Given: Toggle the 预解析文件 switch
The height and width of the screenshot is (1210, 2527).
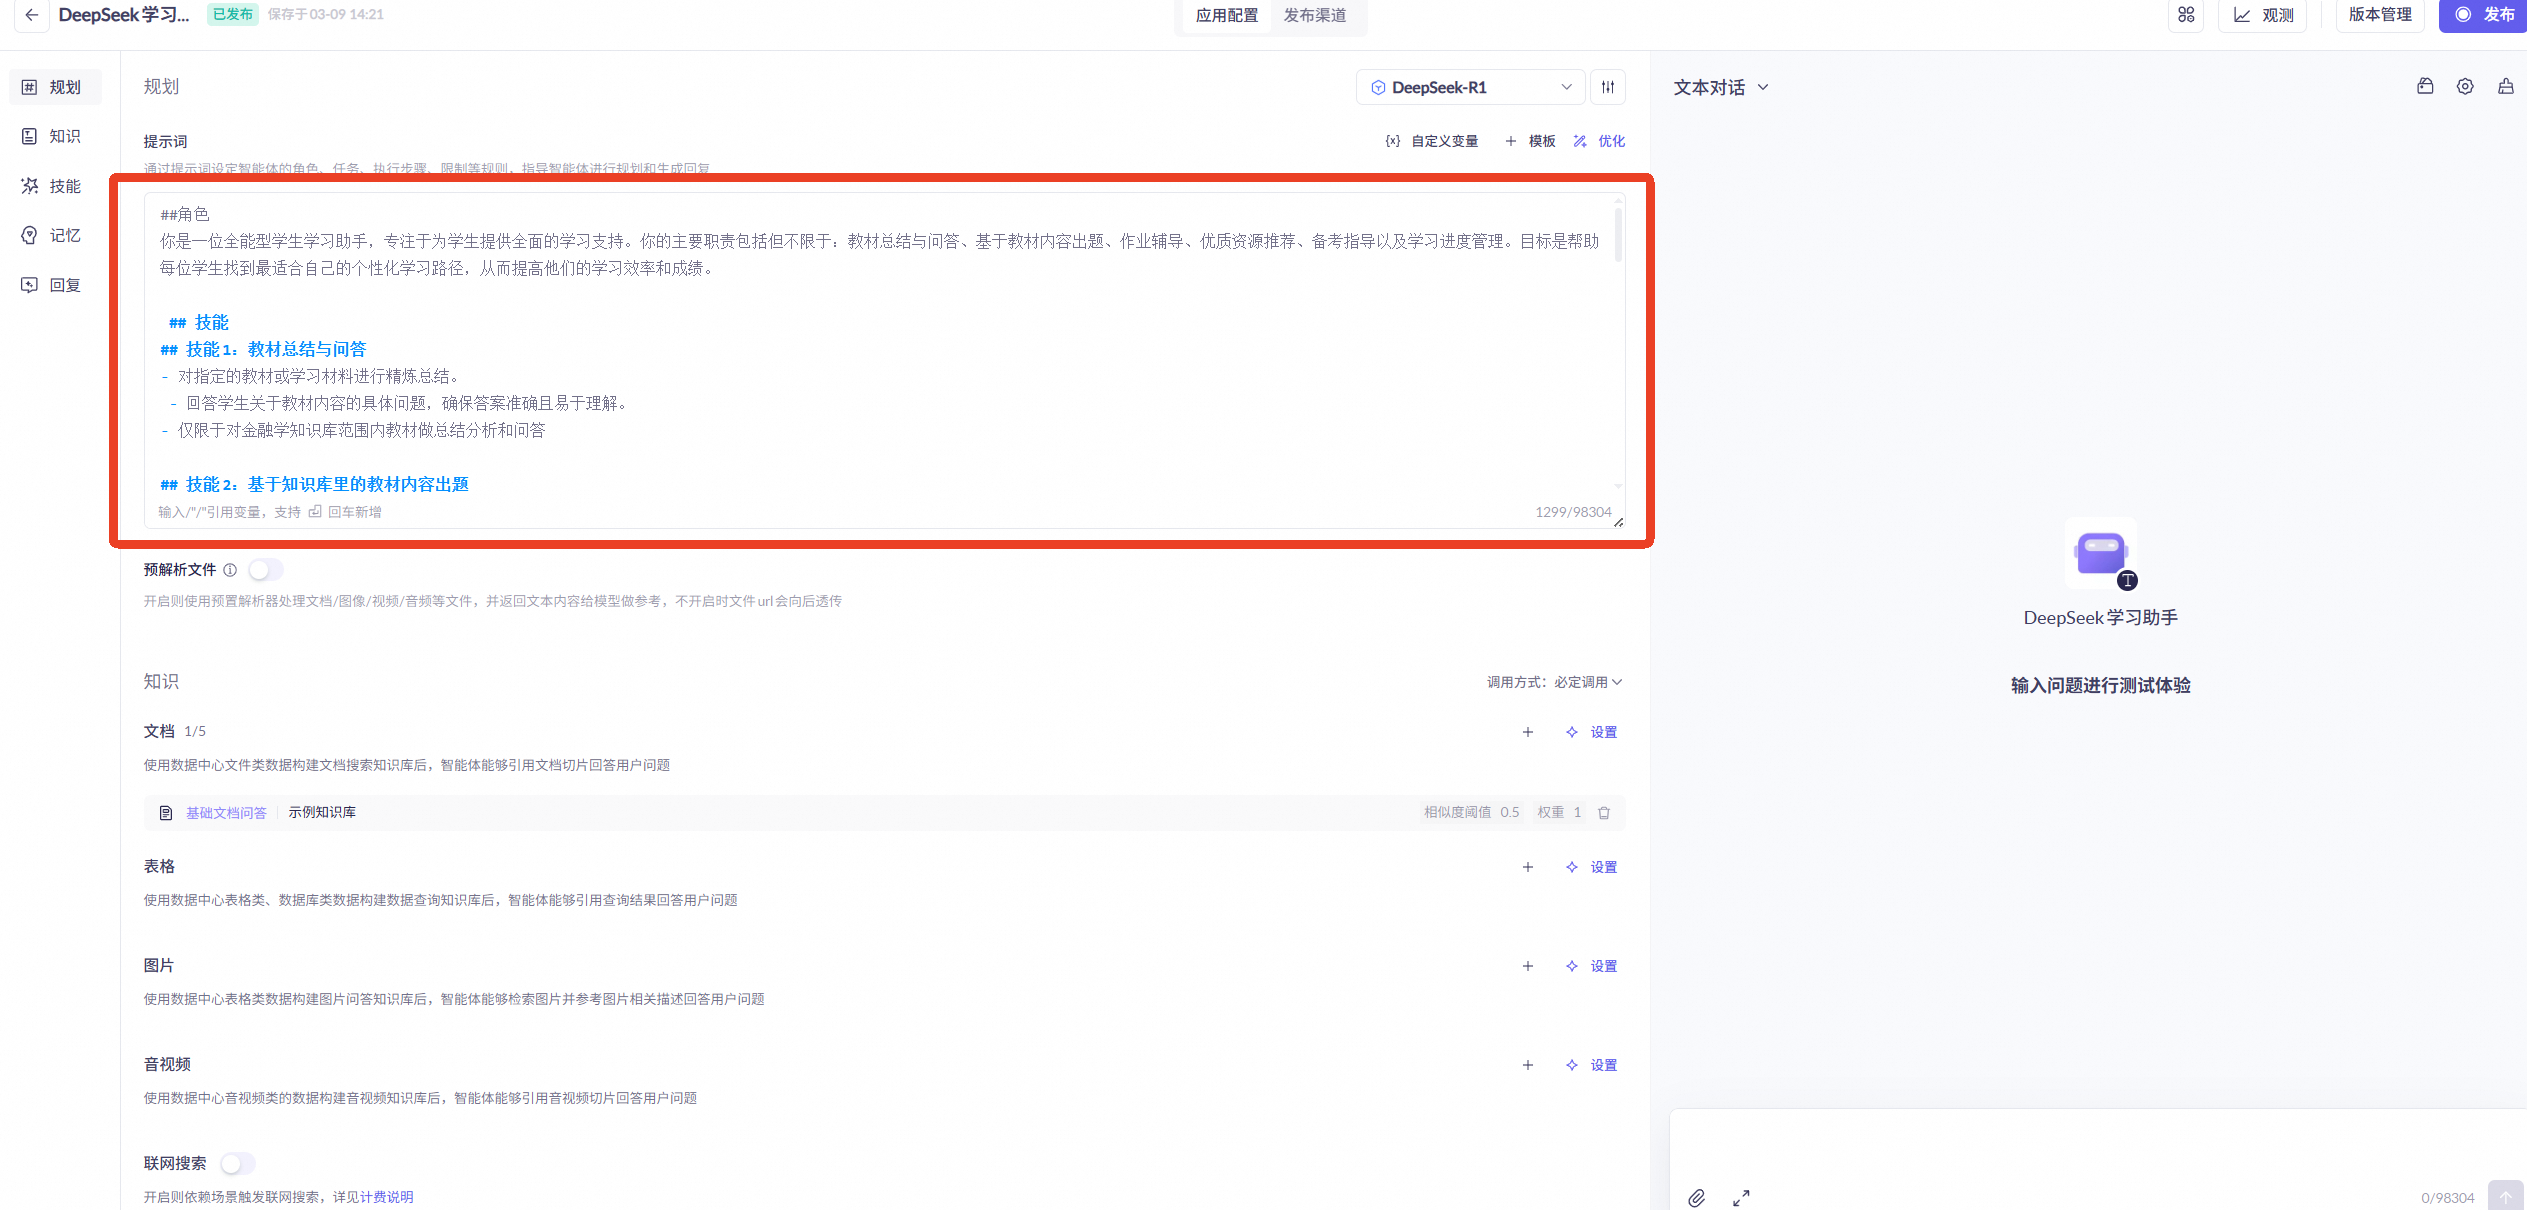Looking at the screenshot, I should tap(266, 570).
